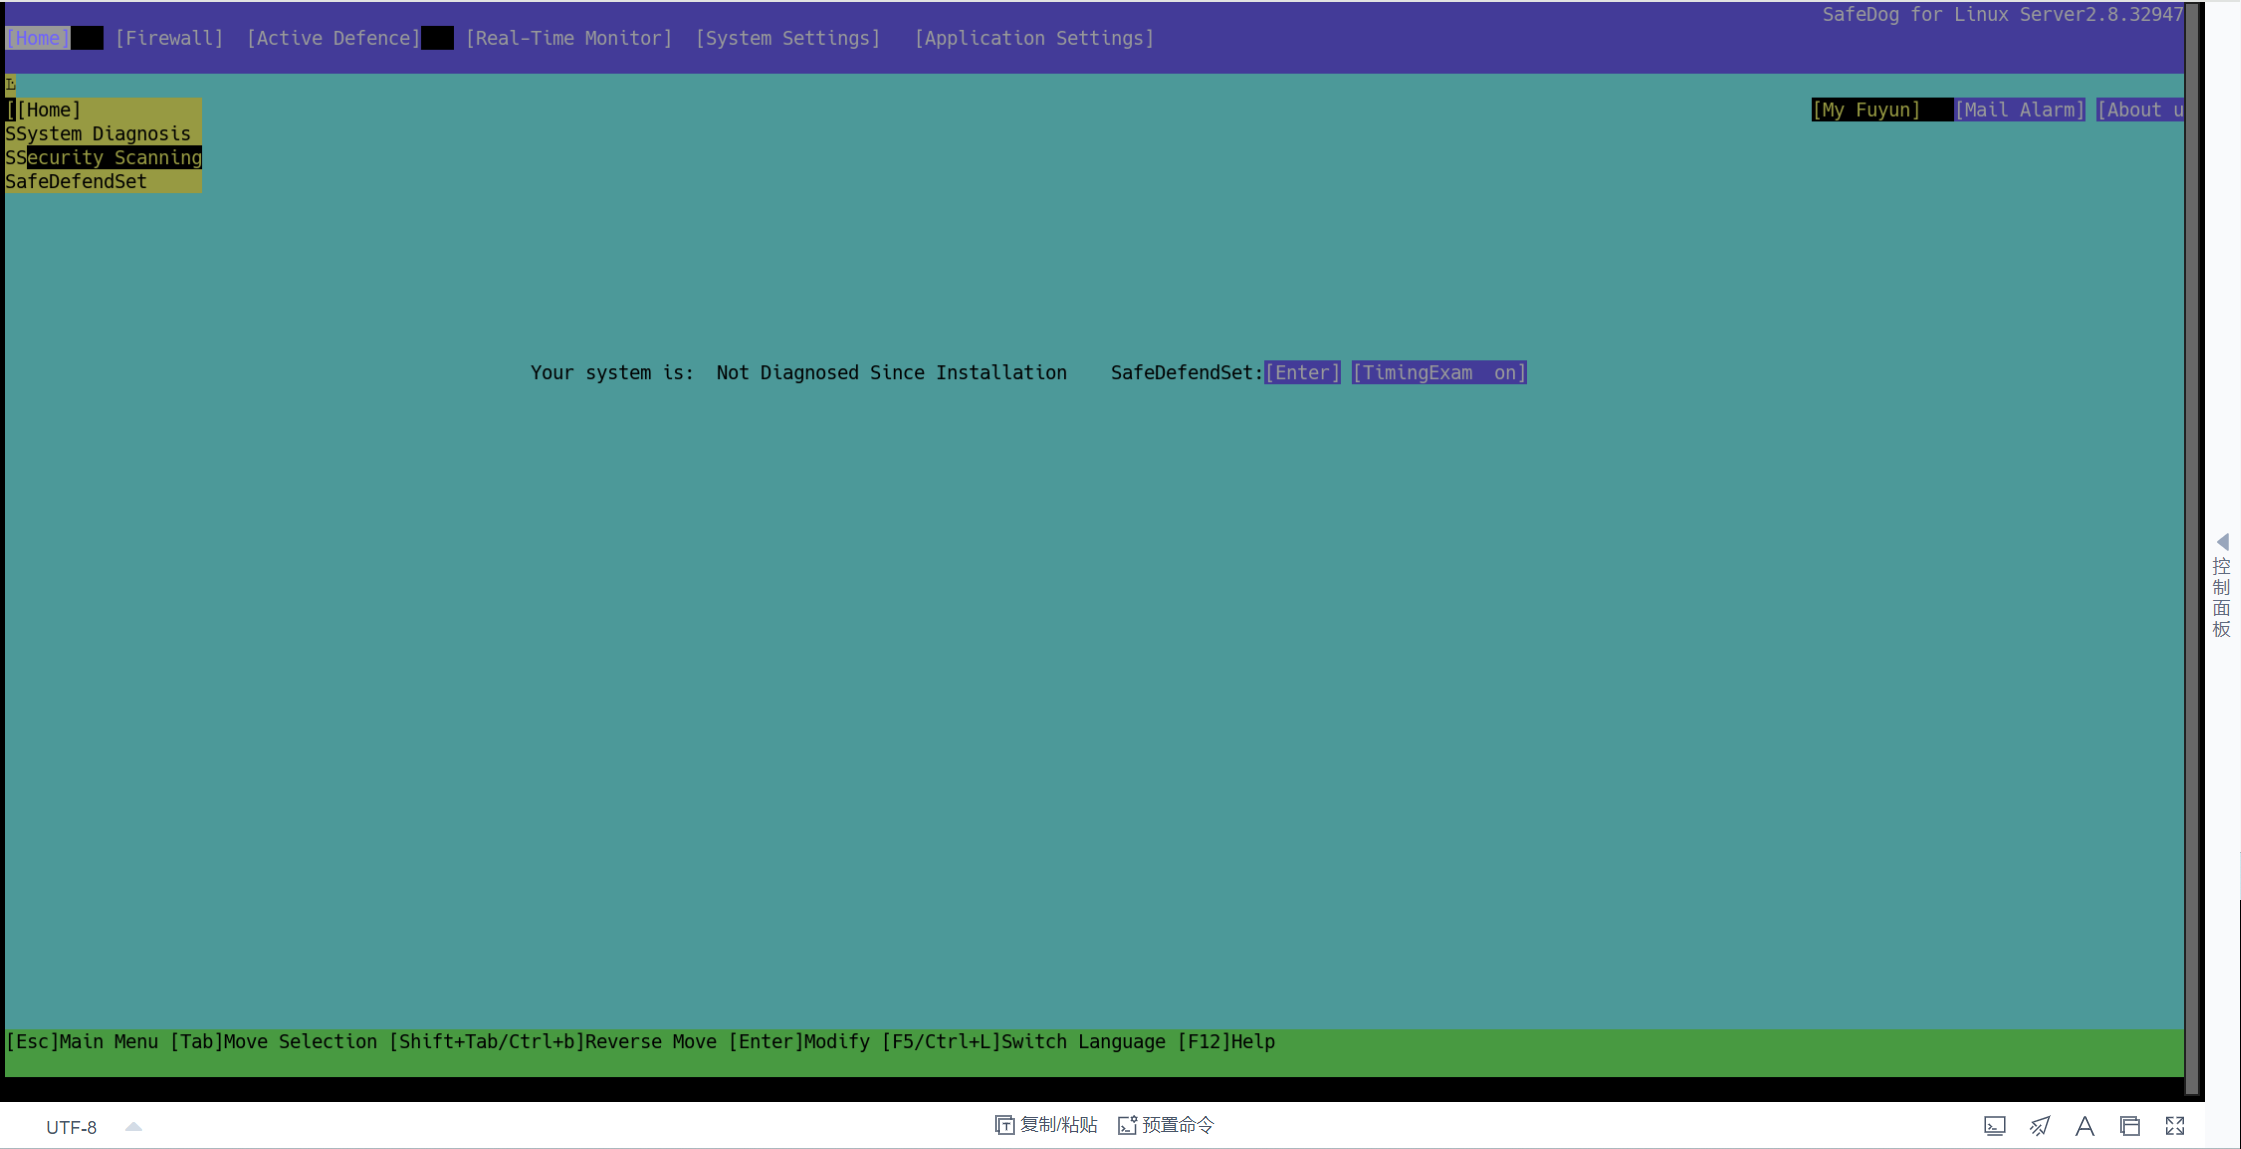Viewport: 2241px width, 1149px height.
Task: Open the terminal icon in the bottom toolbar
Action: [x=1996, y=1126]
